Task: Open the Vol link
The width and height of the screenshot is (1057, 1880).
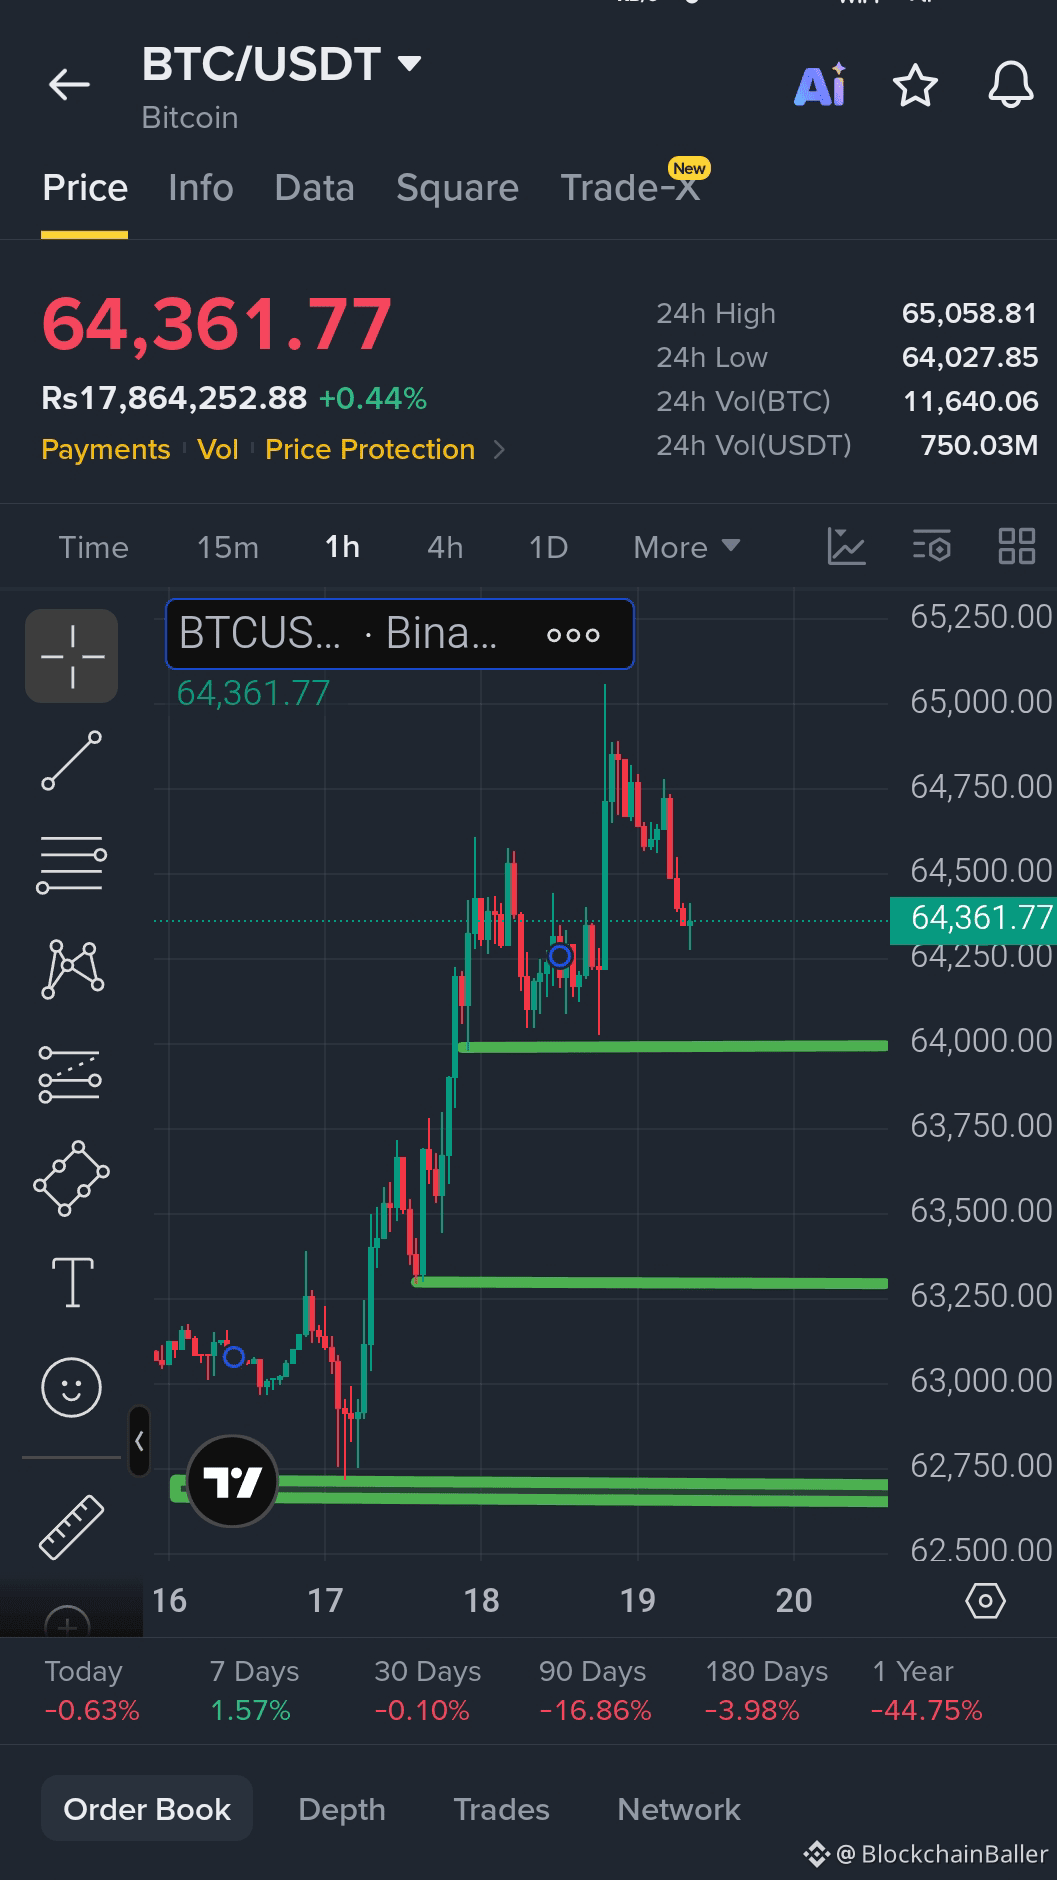Action: pos(218,450)
